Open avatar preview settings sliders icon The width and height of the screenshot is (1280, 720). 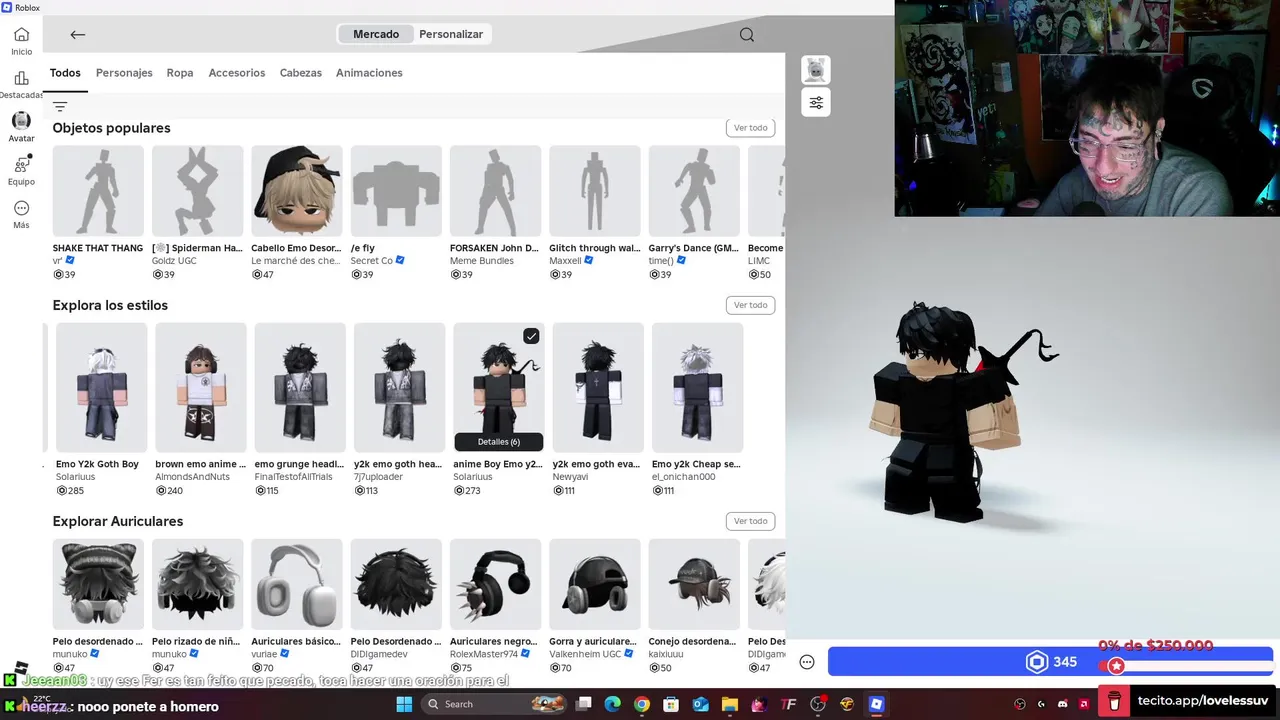816,102
